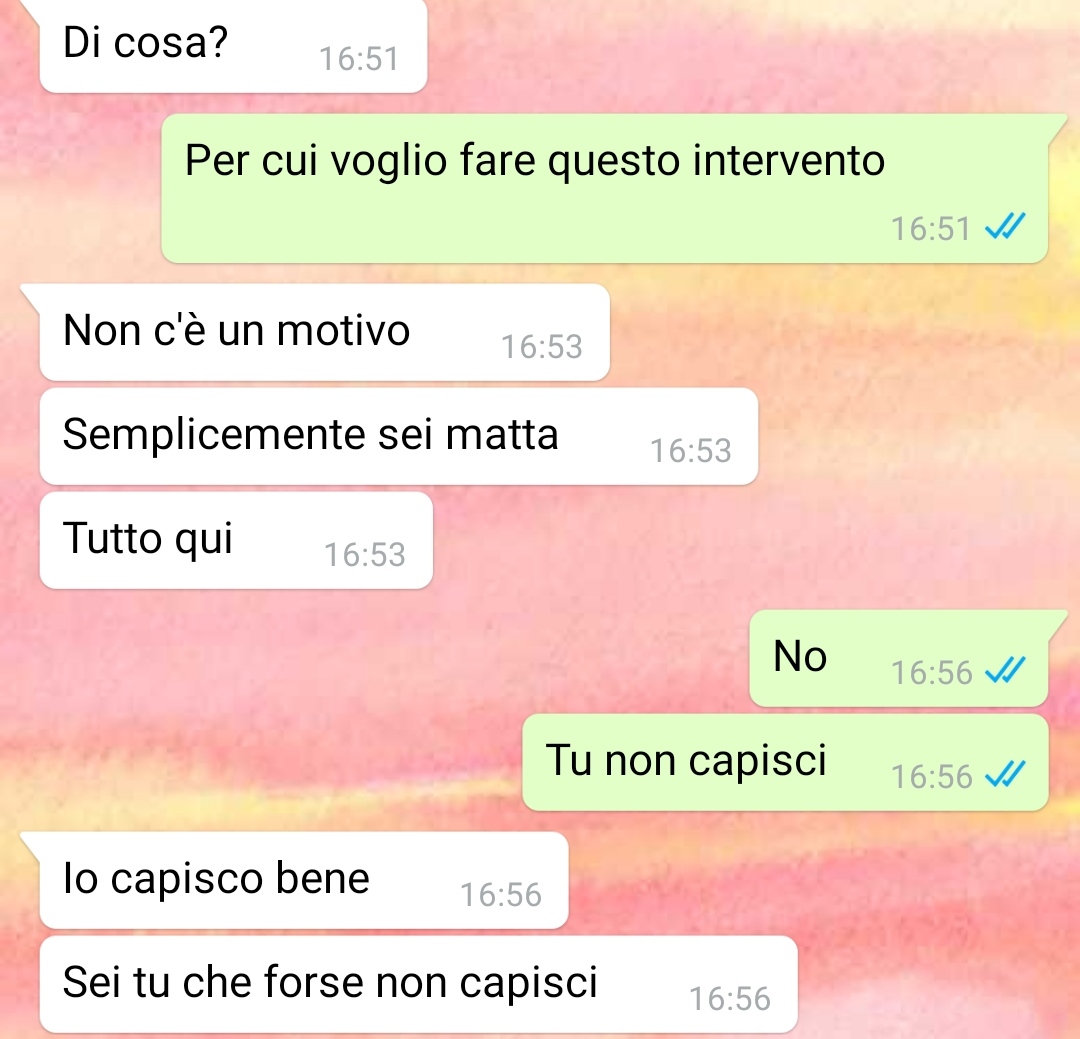
Task: Tap the 'Per cui voglio fare questo intervento' message
Action: click(x=604, y=188)
